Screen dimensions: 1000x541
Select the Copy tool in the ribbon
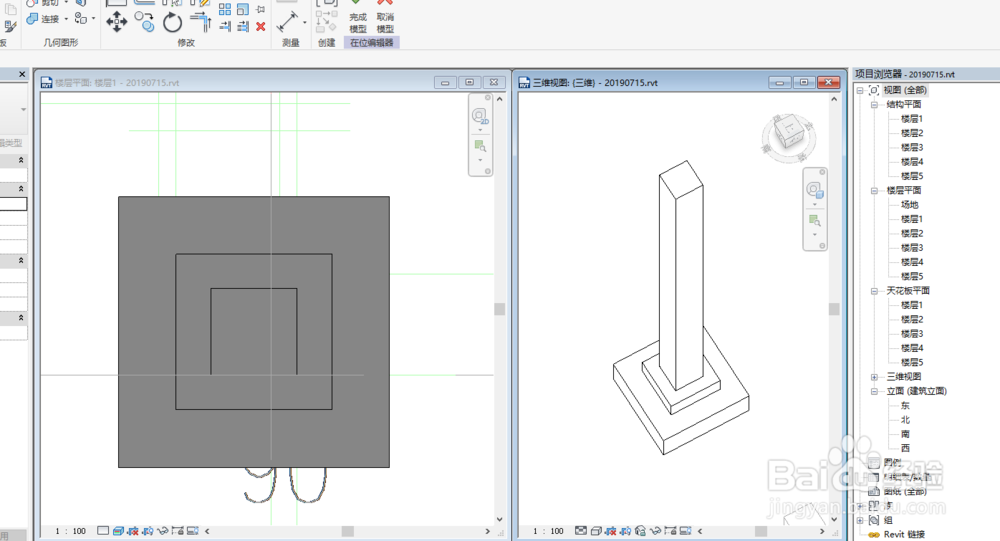[x=145, y=22]
